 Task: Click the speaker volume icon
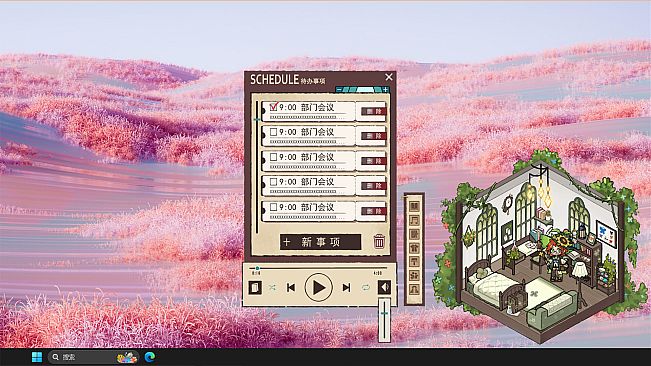click(x=384, y=287)
